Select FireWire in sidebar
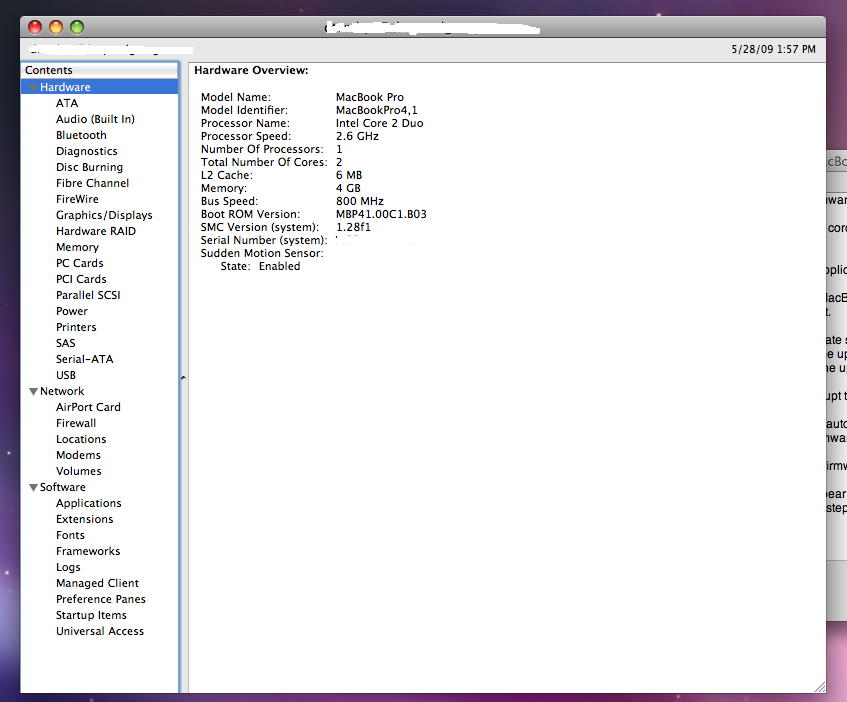 [77, 199]
